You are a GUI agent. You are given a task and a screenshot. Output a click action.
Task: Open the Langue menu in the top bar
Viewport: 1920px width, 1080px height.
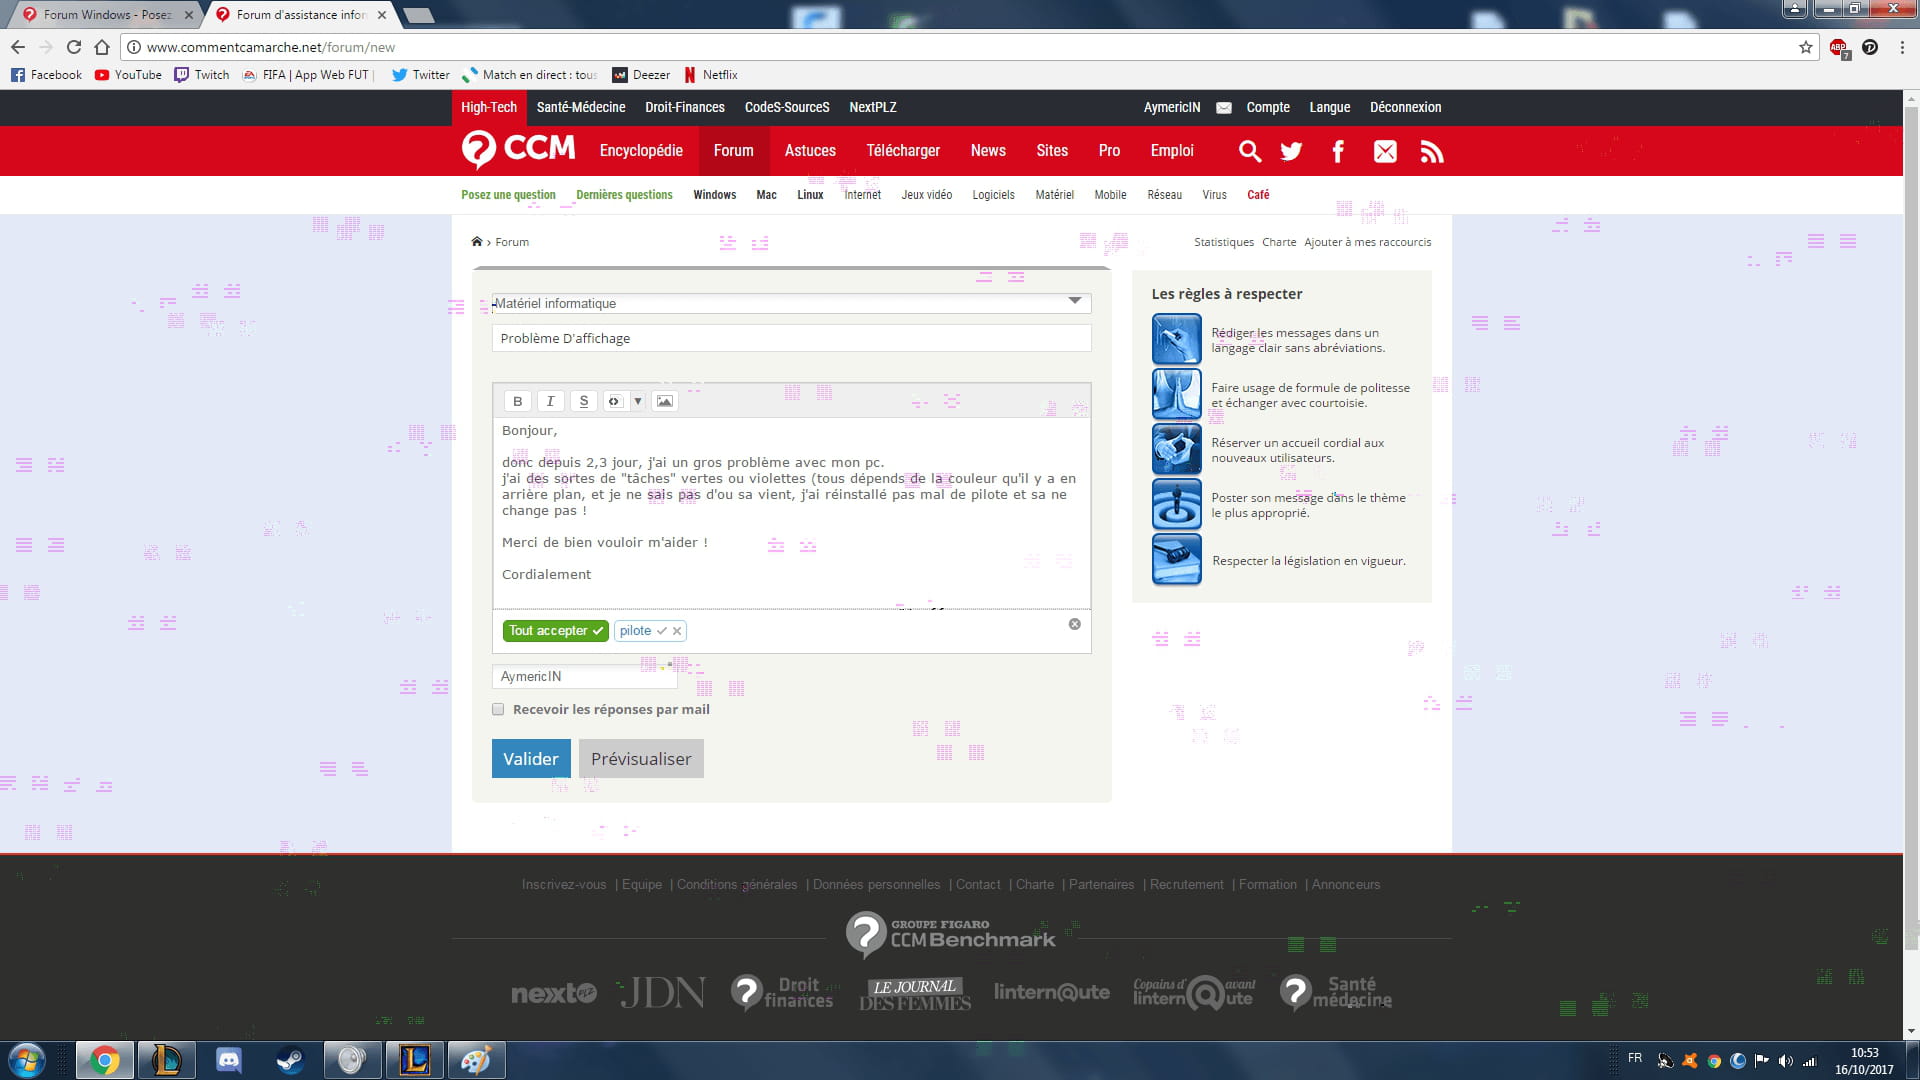[1329, 108]
